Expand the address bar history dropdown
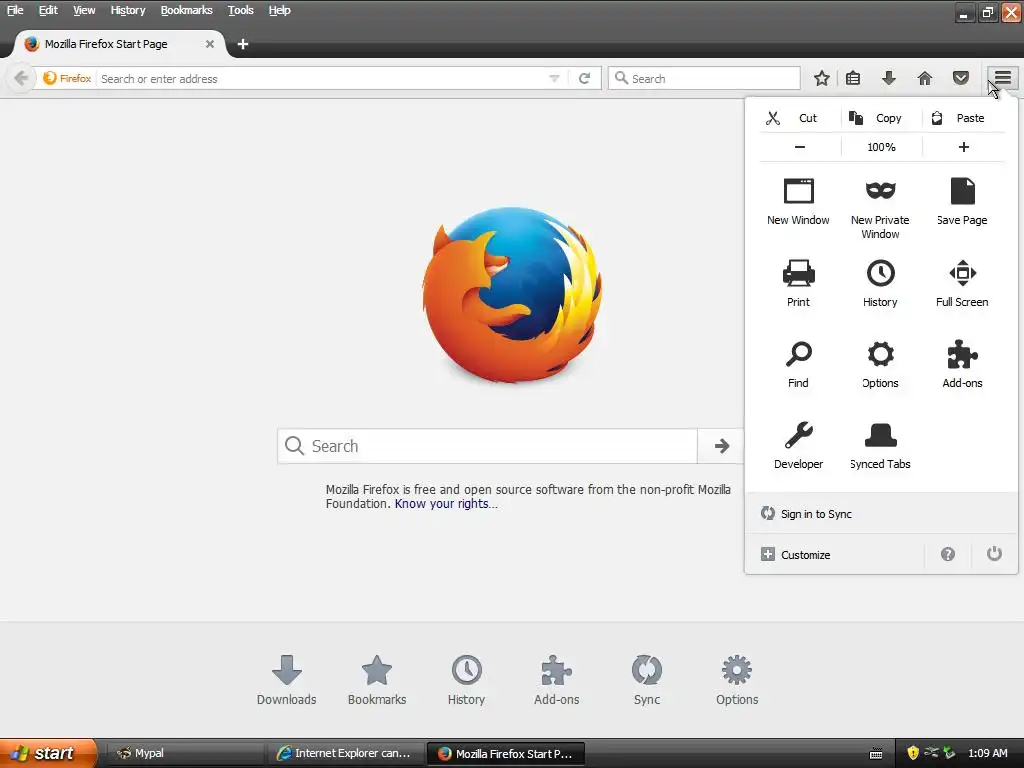The width and height of the screenshot is (1024, 768). click(x=554, y=78)
